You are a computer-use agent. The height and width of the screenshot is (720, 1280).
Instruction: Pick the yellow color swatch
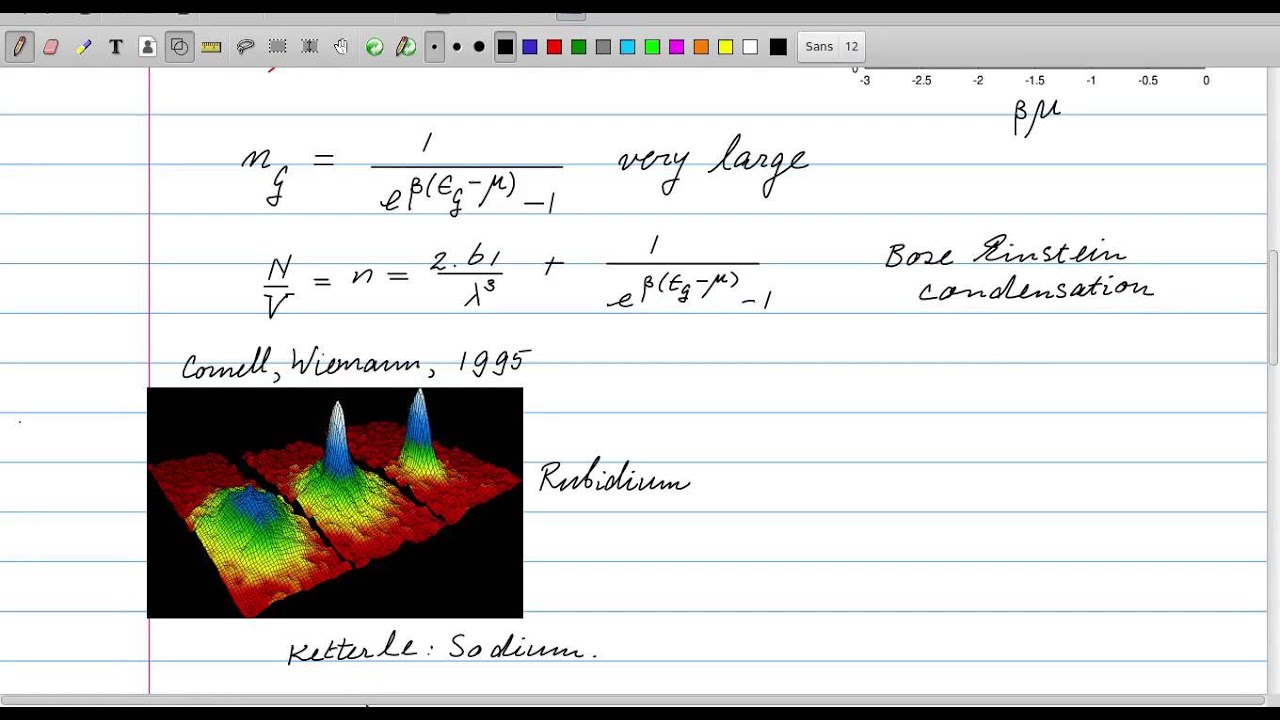(726, 47)
